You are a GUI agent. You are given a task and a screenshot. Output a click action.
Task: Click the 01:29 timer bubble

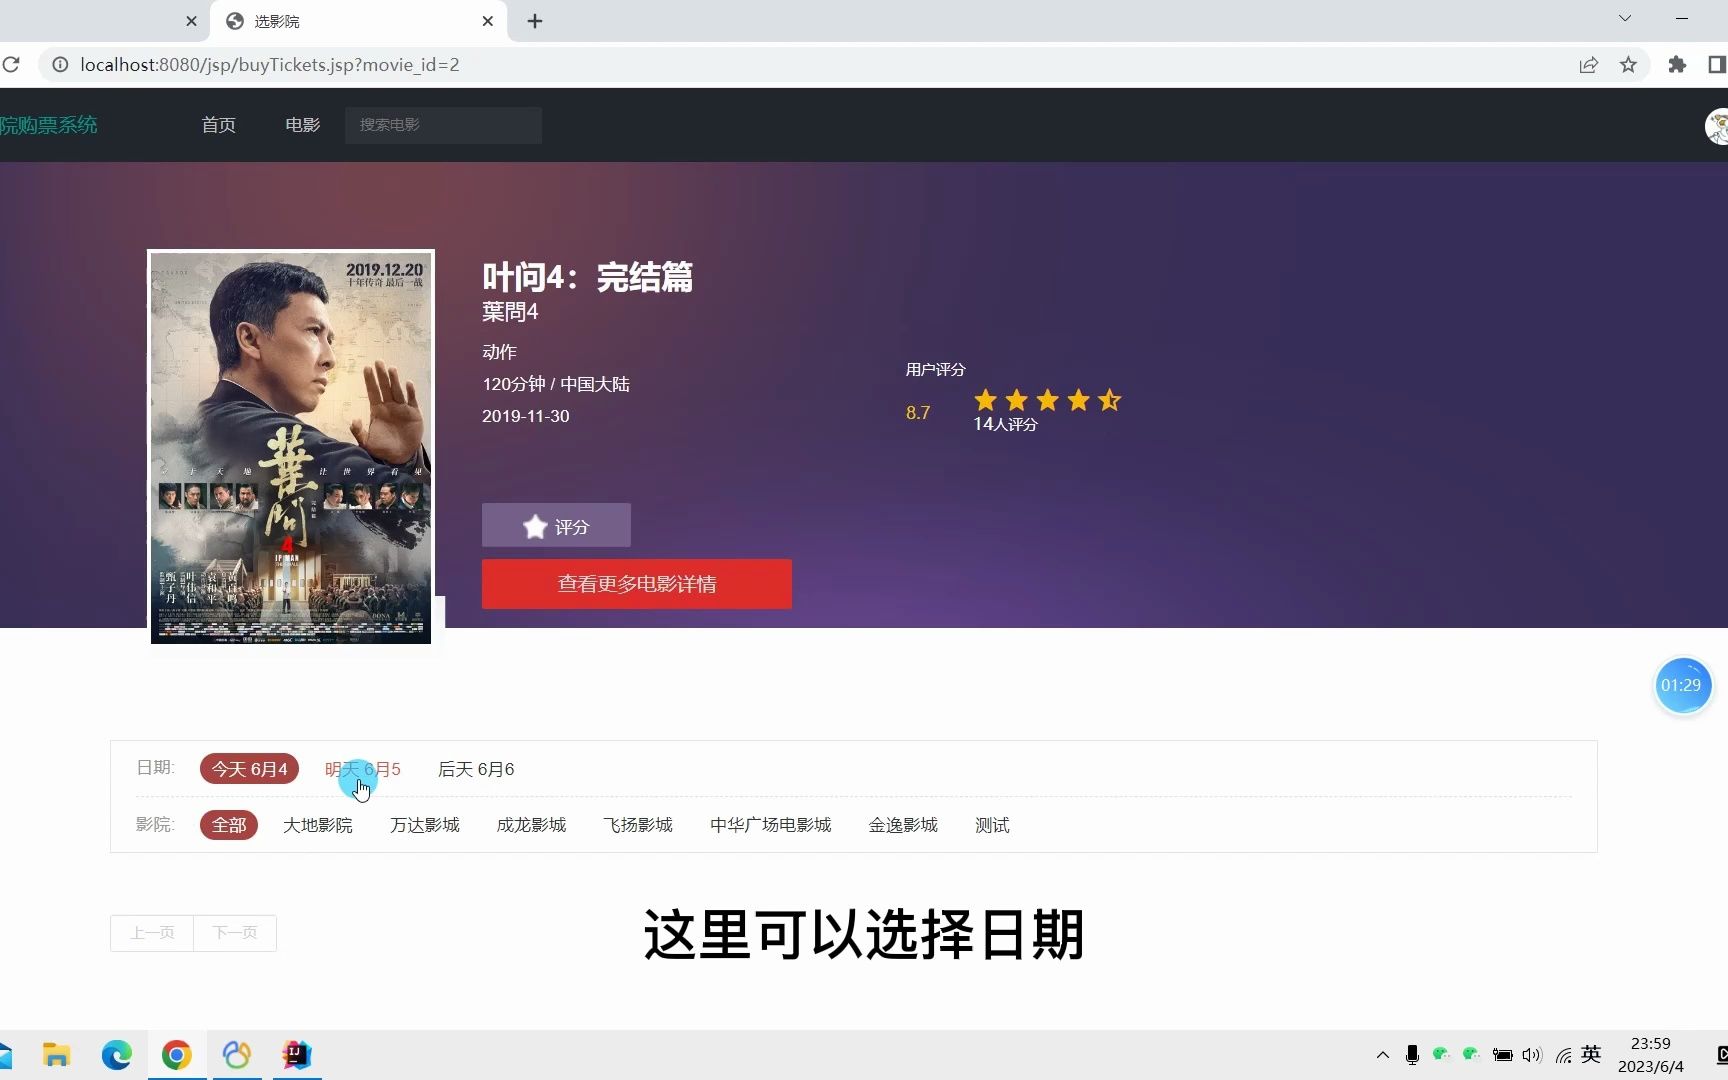pos(1683,685)
